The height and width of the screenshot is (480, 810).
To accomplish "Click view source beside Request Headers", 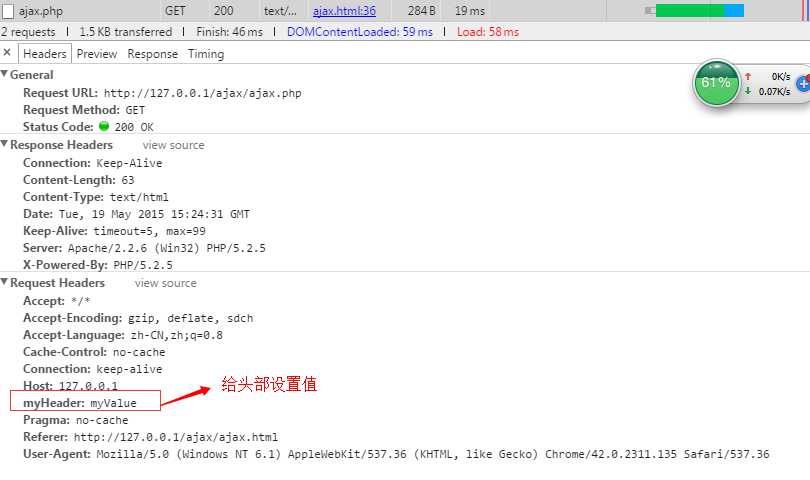I will 166,283.
